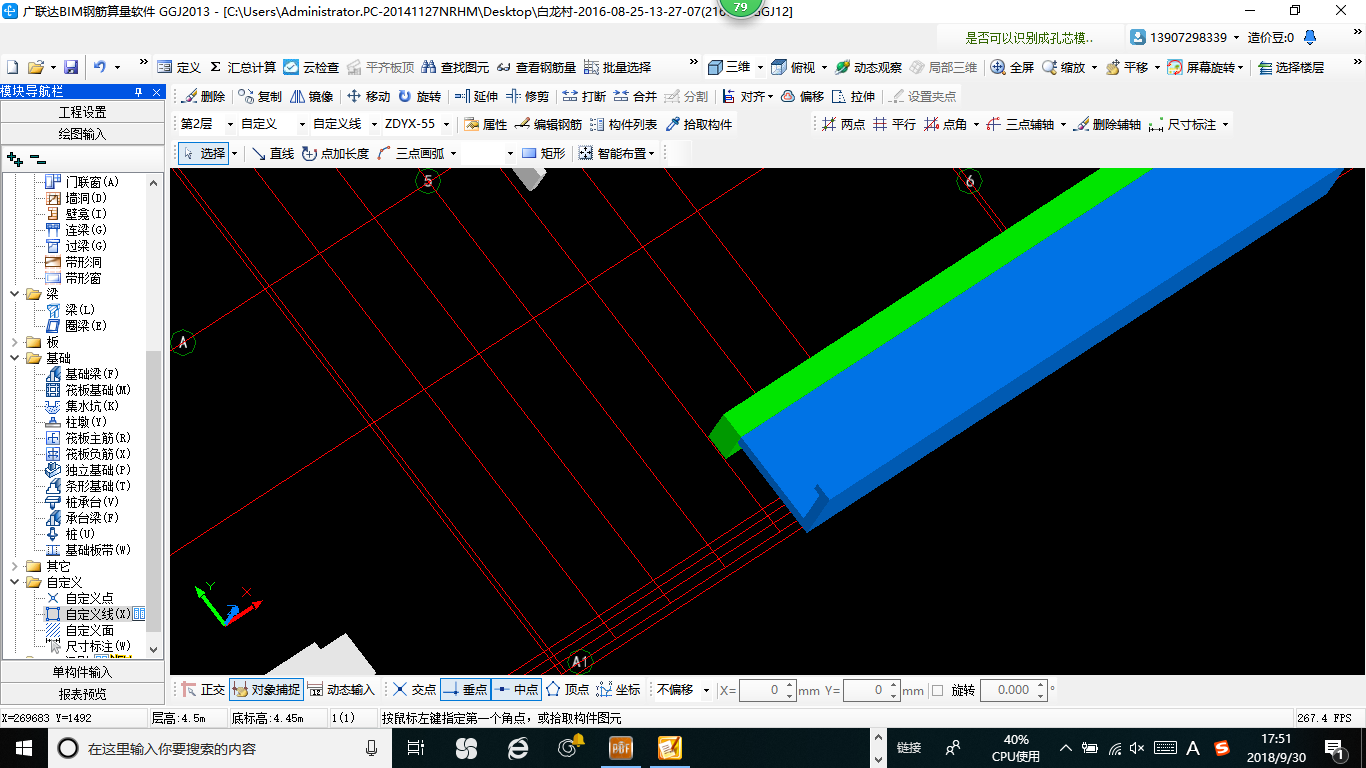Open the 智能布置 smart layout dropdown

click(651, 153)
